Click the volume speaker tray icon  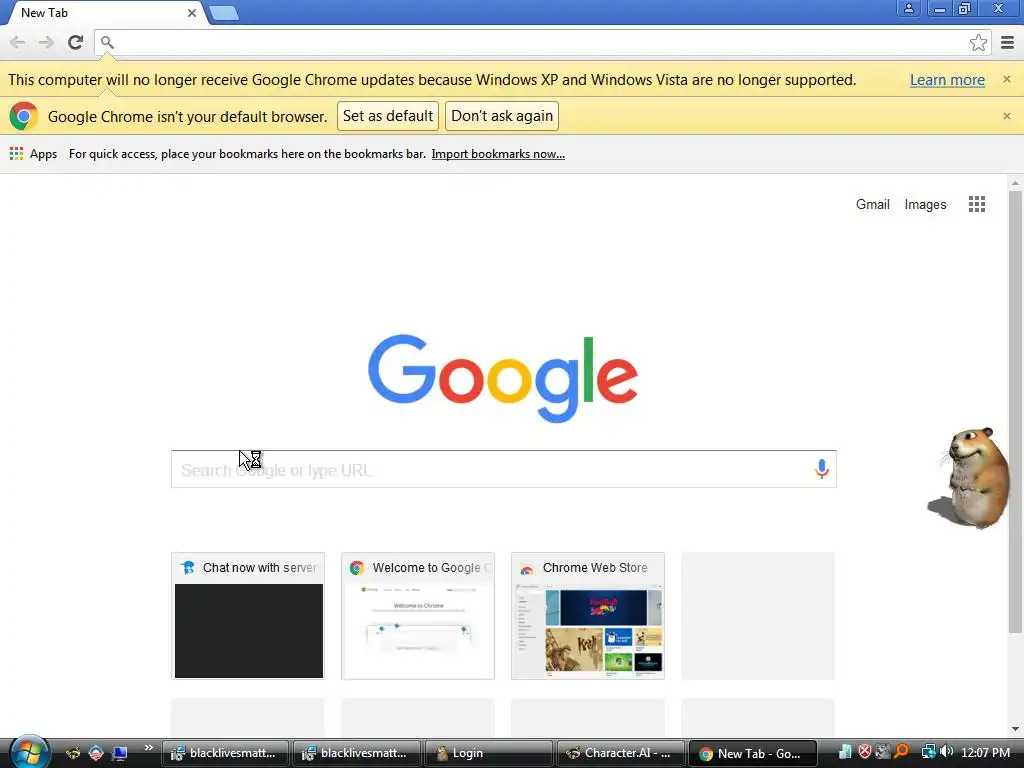tap(946, 752)
